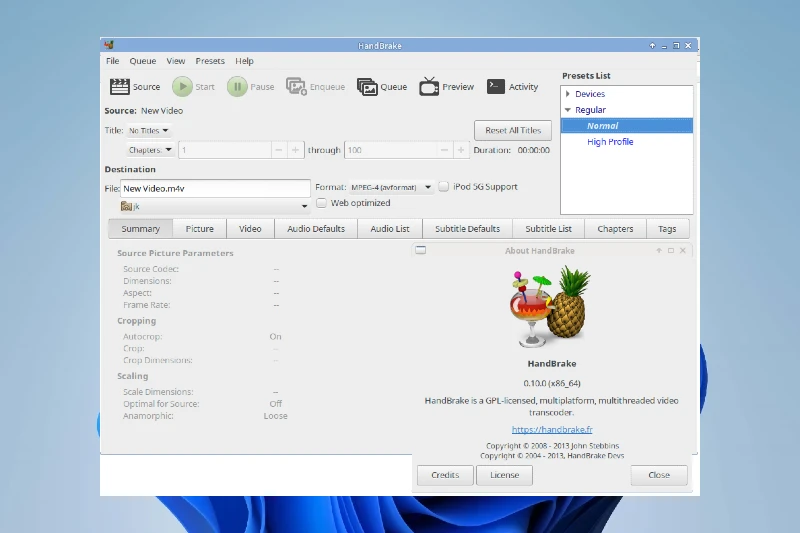Switch to the Video tab
Screen dimensions: 800x533
click(x=250, y=229)
